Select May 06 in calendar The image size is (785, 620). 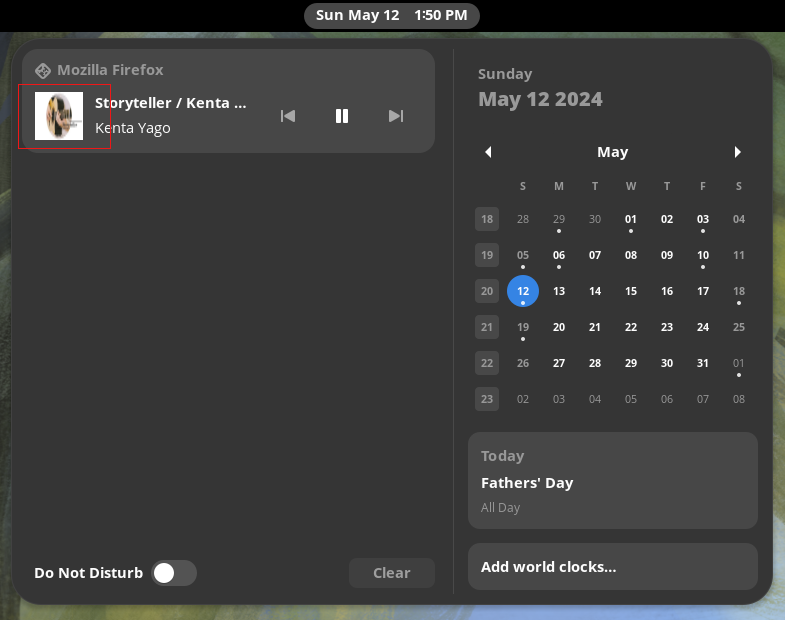tap(559, 255)
